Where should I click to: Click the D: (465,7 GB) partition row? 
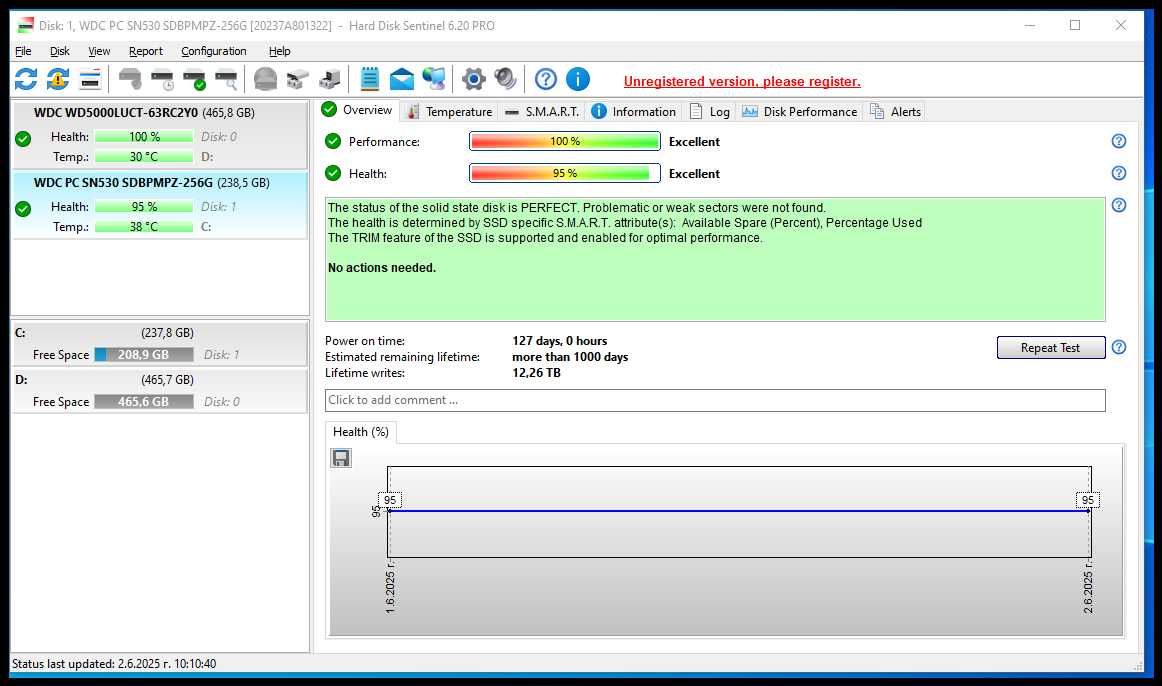click(x=159, y=390)
